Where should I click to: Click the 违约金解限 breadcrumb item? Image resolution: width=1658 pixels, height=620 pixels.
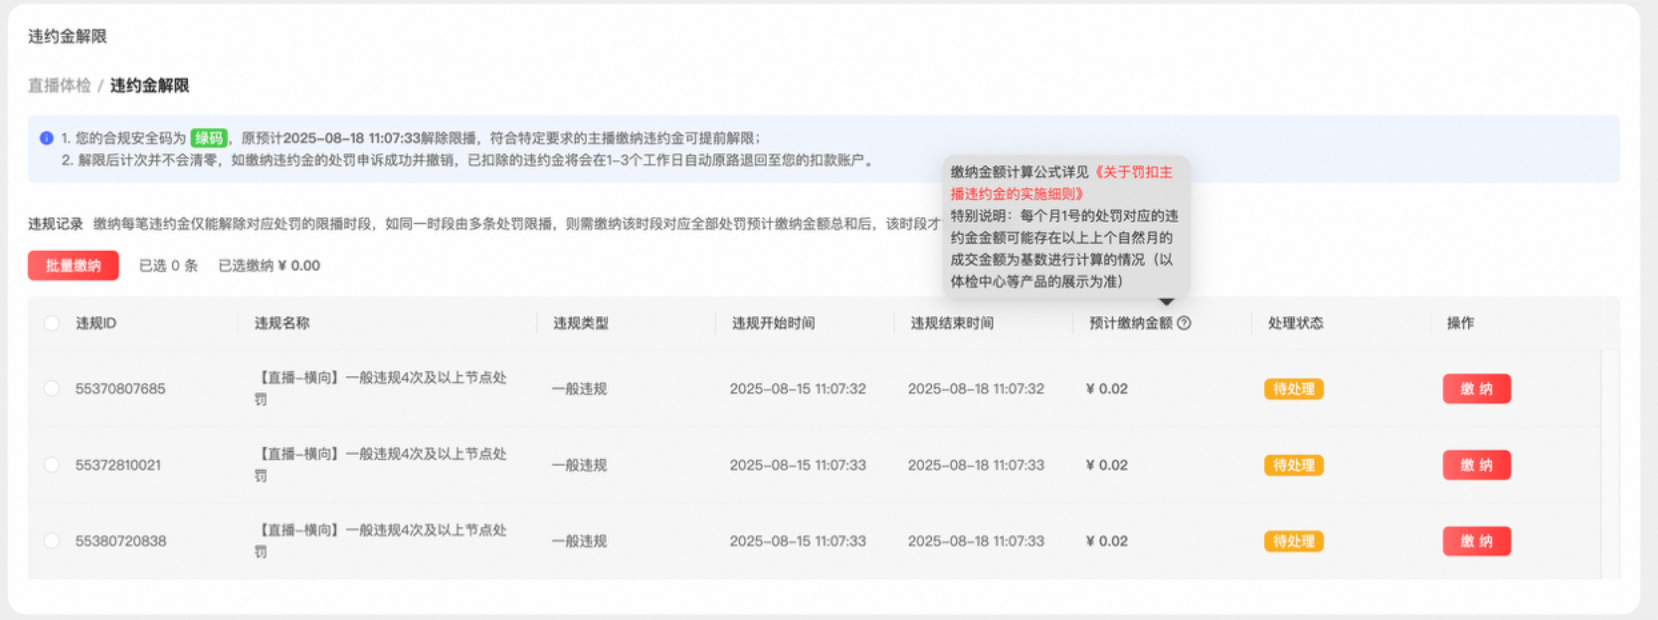tap(149, 85)
